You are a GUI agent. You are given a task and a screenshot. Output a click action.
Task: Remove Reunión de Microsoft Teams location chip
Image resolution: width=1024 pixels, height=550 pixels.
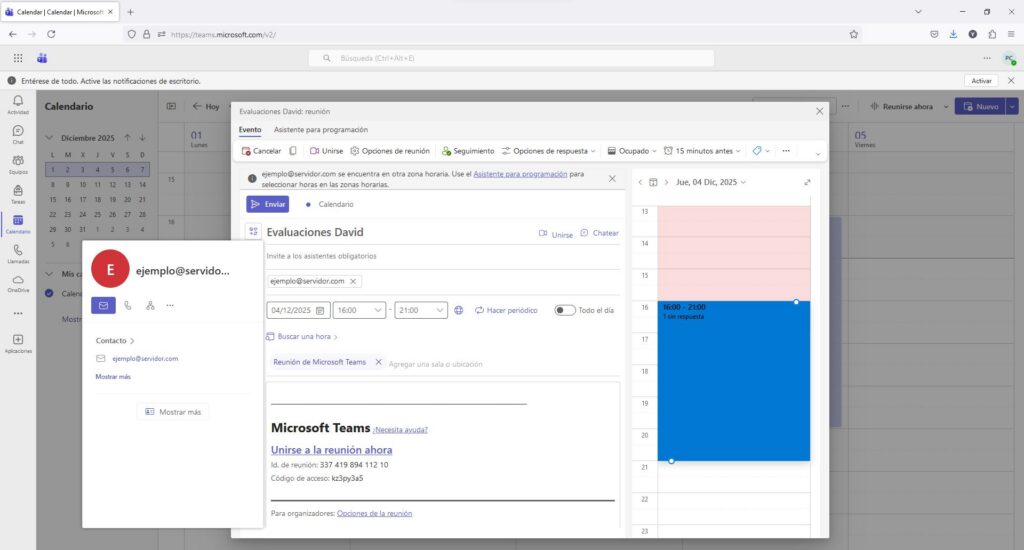(x=378, y=362)
